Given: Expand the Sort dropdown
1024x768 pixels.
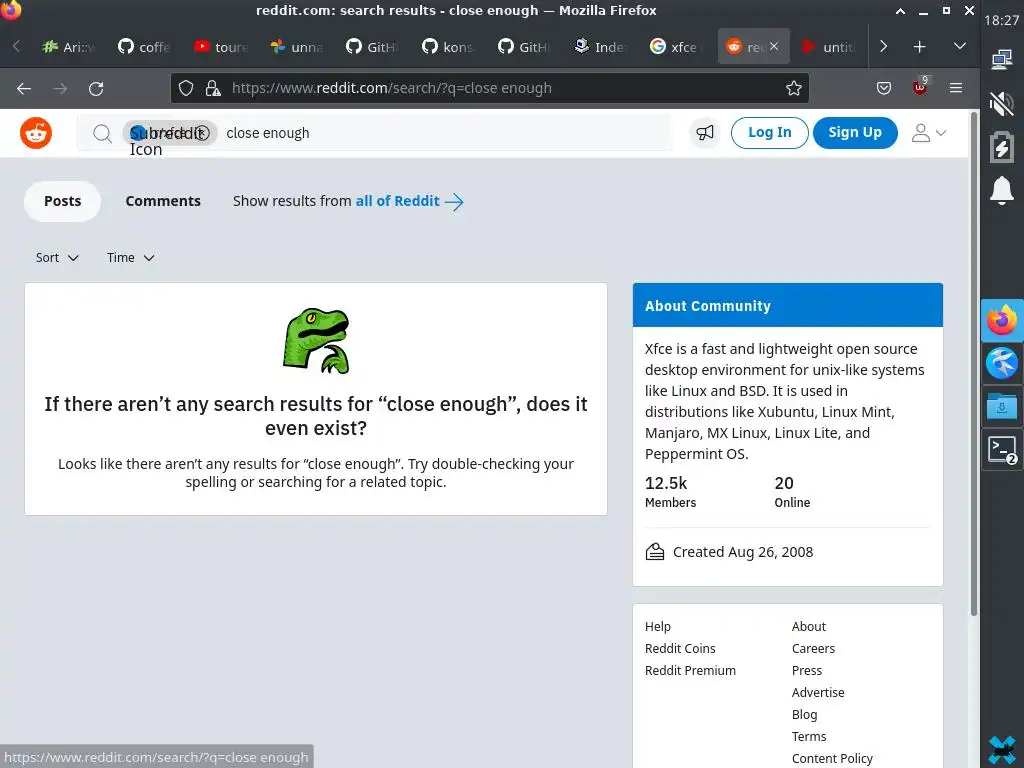Looking at the screenshot, I should coord(57,258).
